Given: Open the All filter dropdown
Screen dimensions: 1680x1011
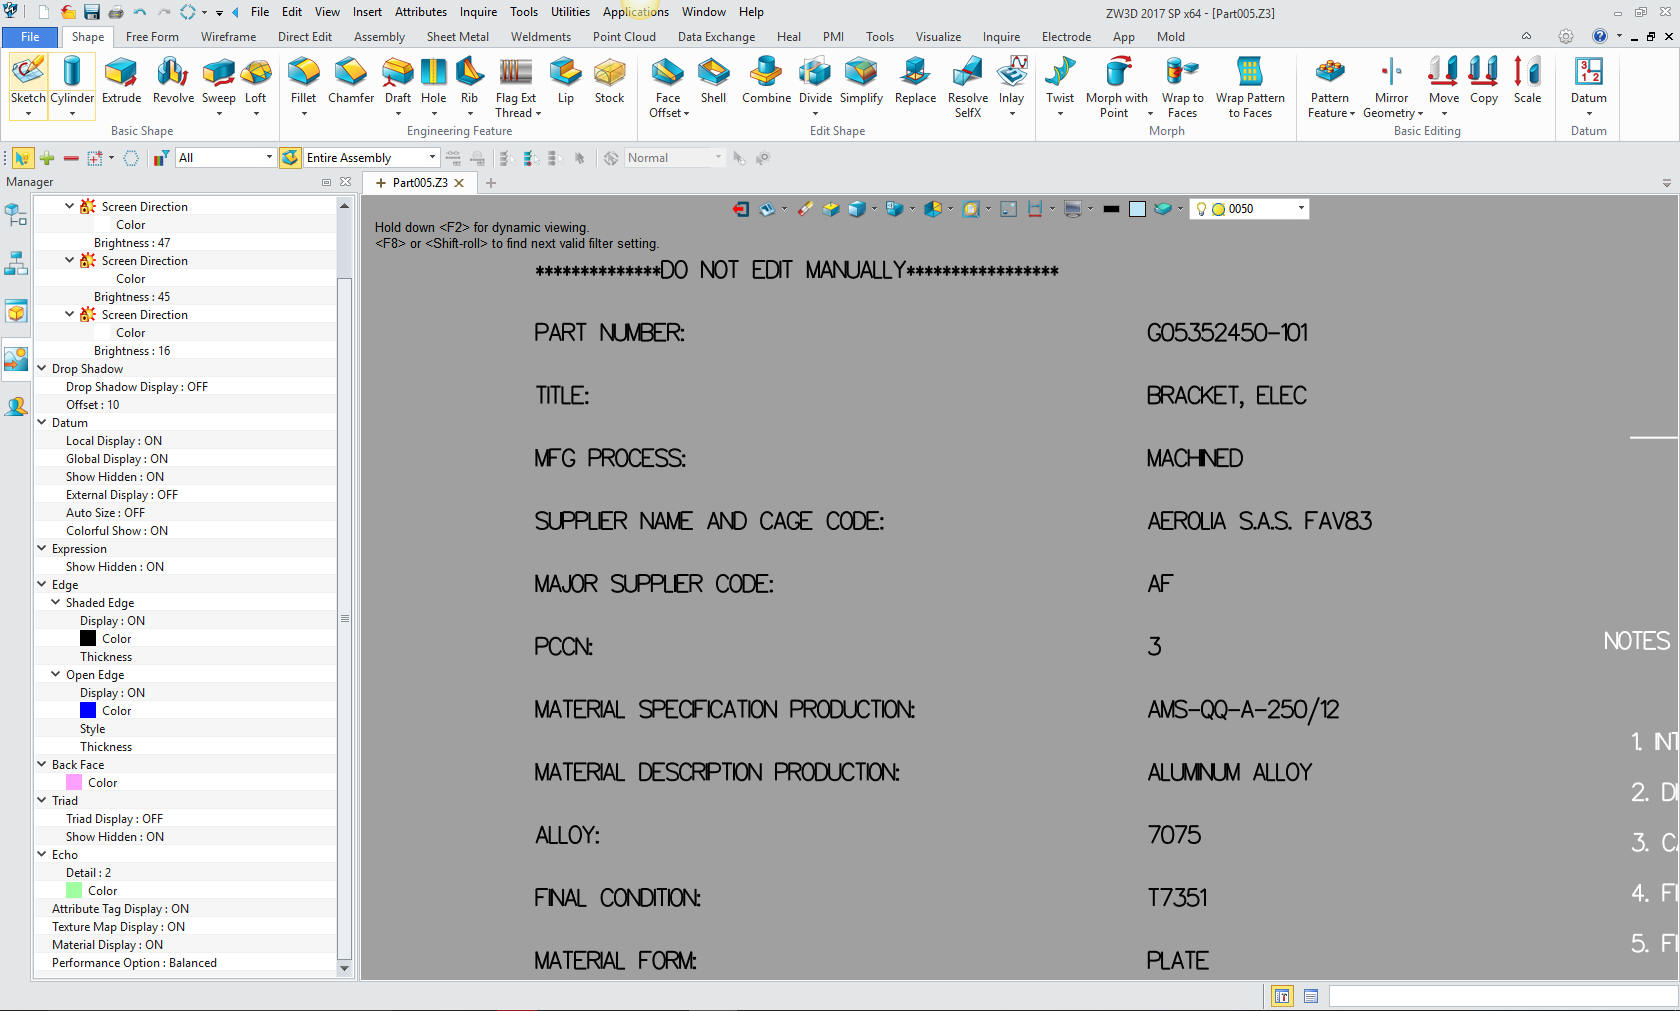Looking at the screenshot, I should pyautogui.click(x=269, y=158).
